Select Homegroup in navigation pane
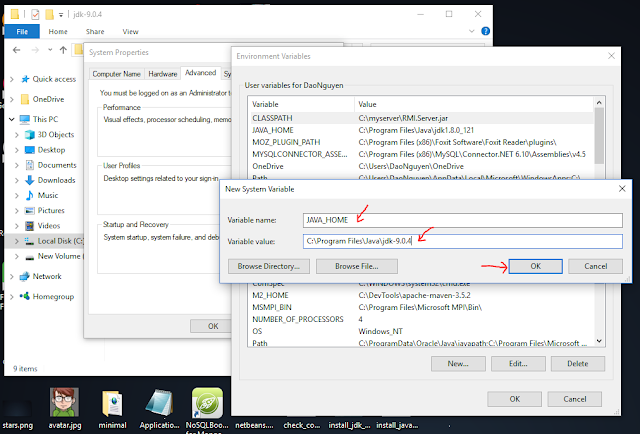 point(47,296)
